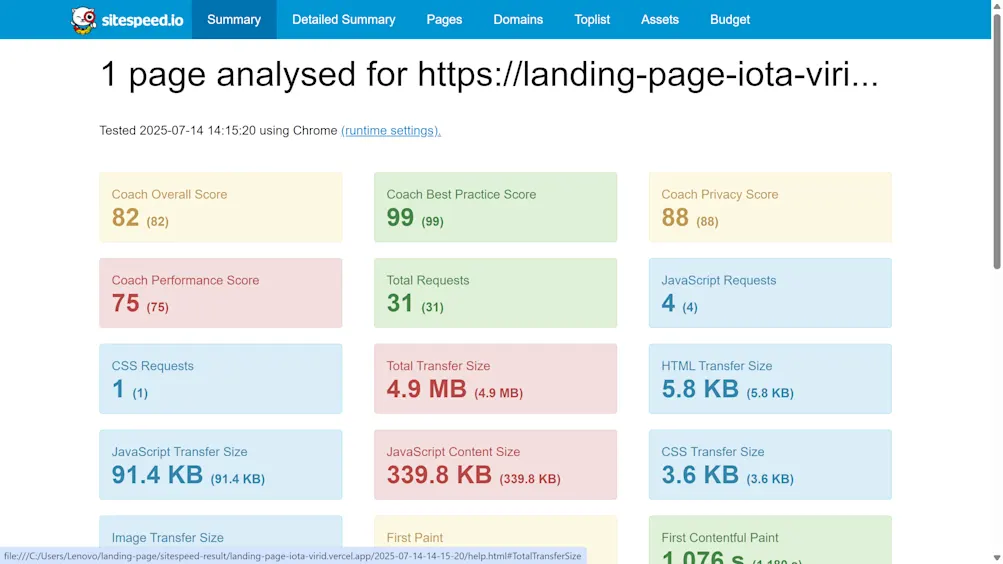The height and width of the screenshot is (564, 1003).
Task: Click Coach Best Practice Score label
Action: (461, 194)
